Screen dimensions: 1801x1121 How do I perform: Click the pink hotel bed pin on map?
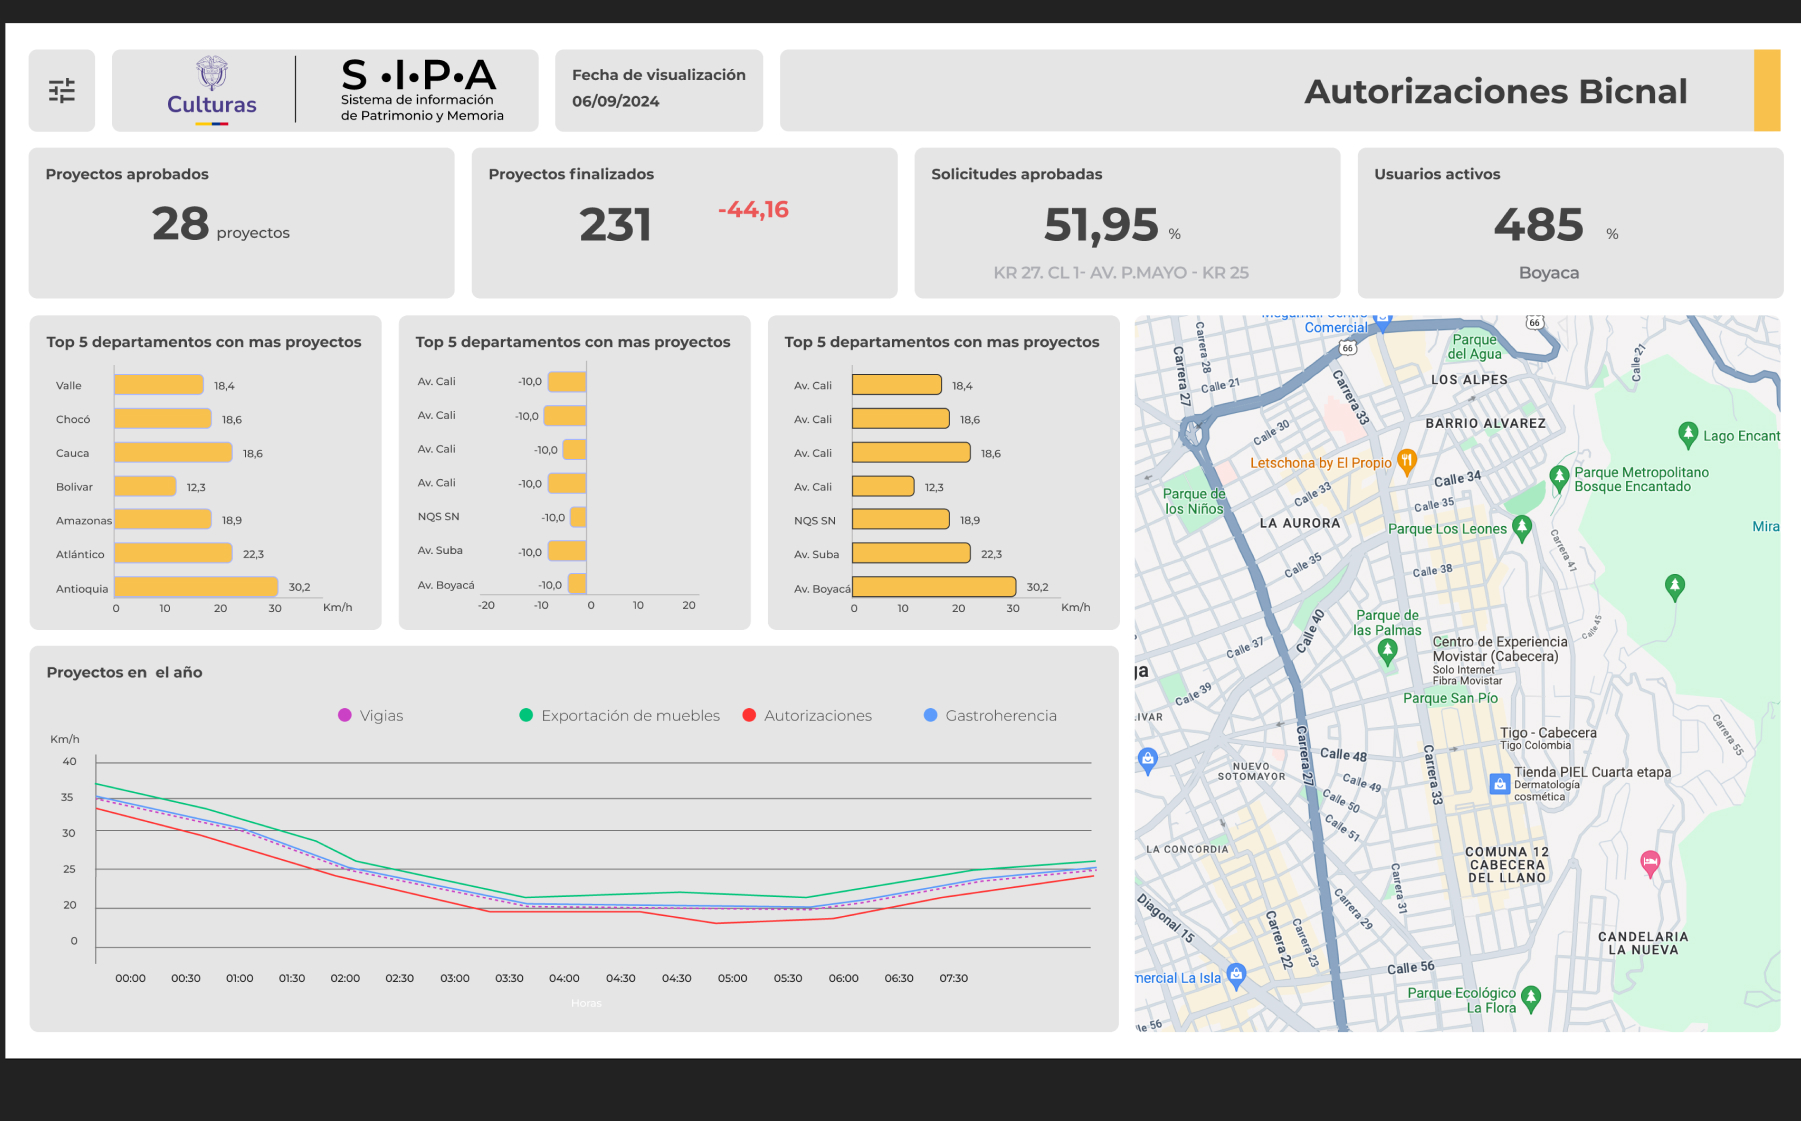[1650, 862]
